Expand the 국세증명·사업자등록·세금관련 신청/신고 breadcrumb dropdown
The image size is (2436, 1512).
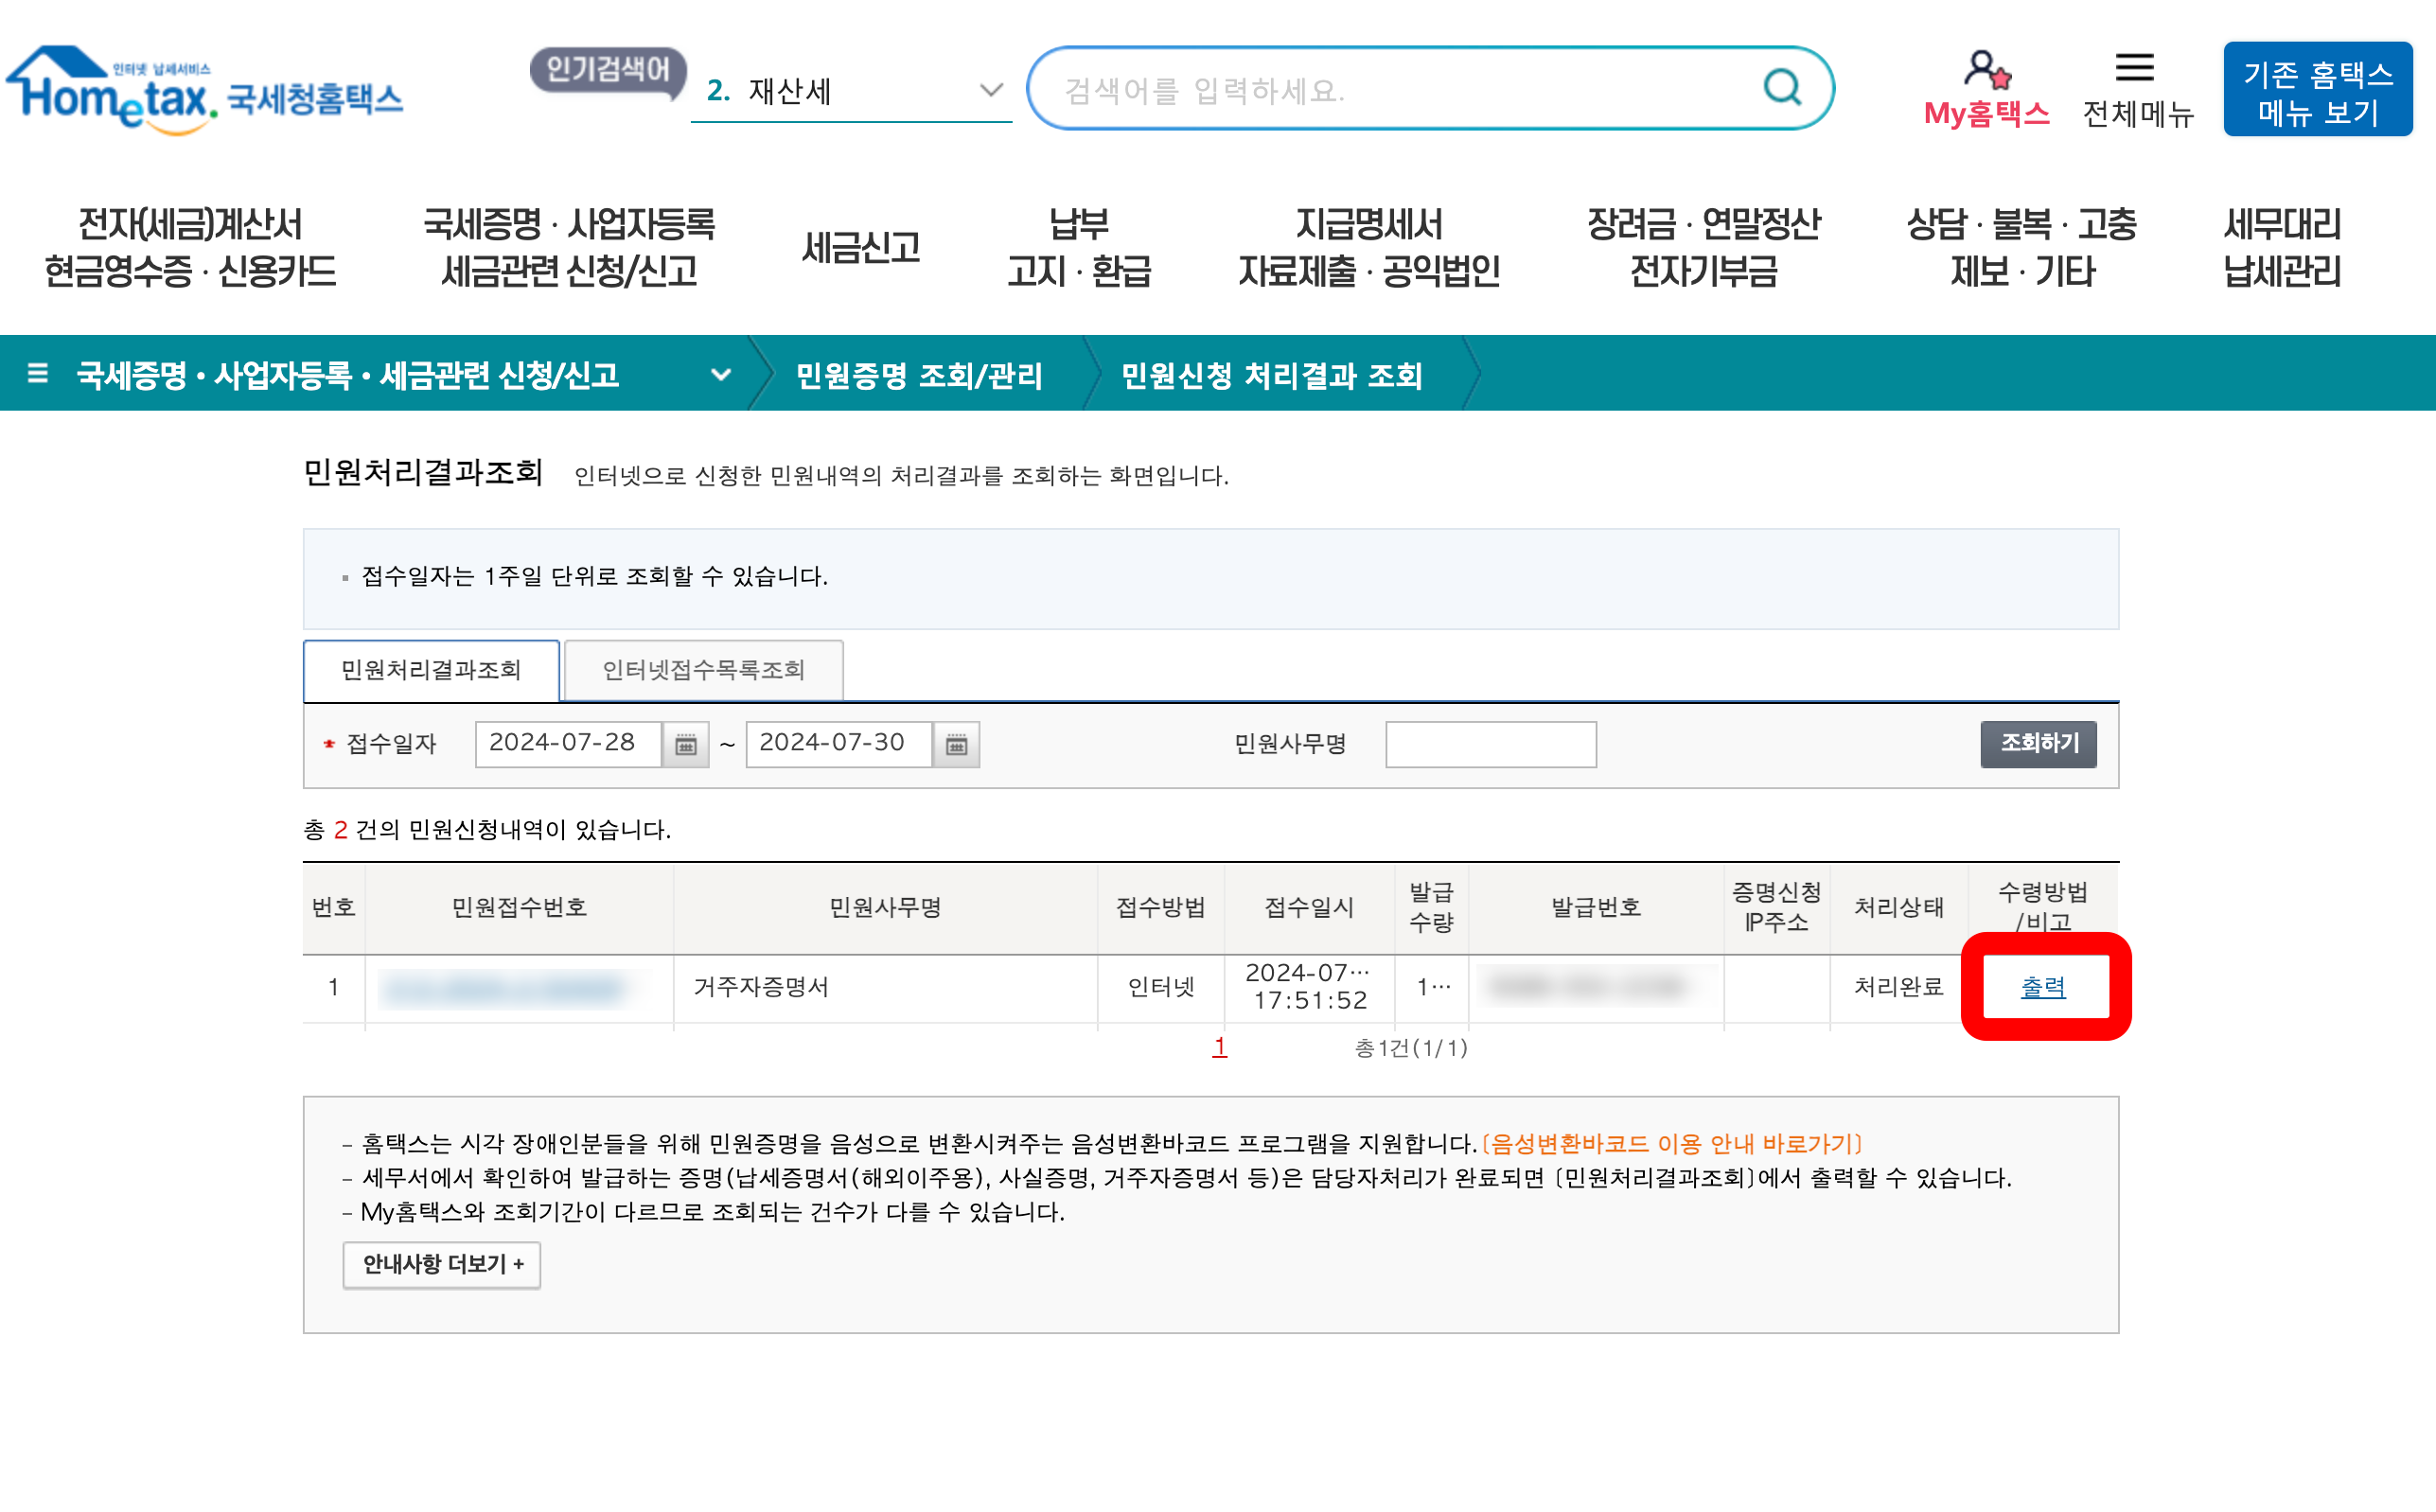point(720,376)
